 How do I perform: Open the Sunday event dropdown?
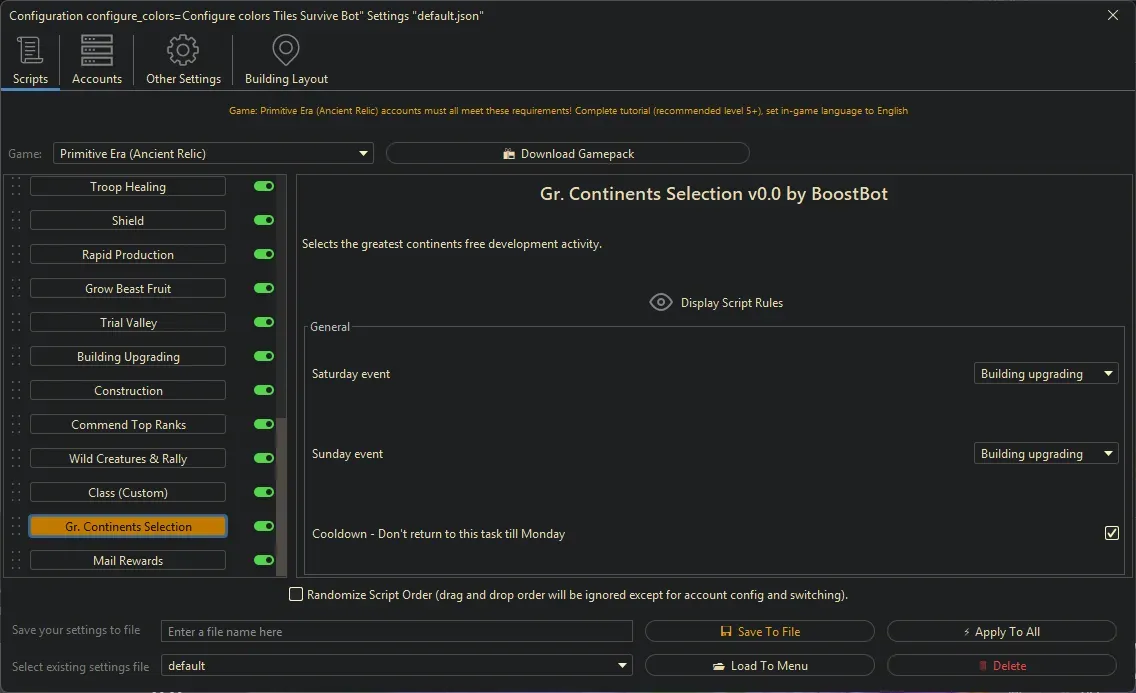click(1046, 454)
